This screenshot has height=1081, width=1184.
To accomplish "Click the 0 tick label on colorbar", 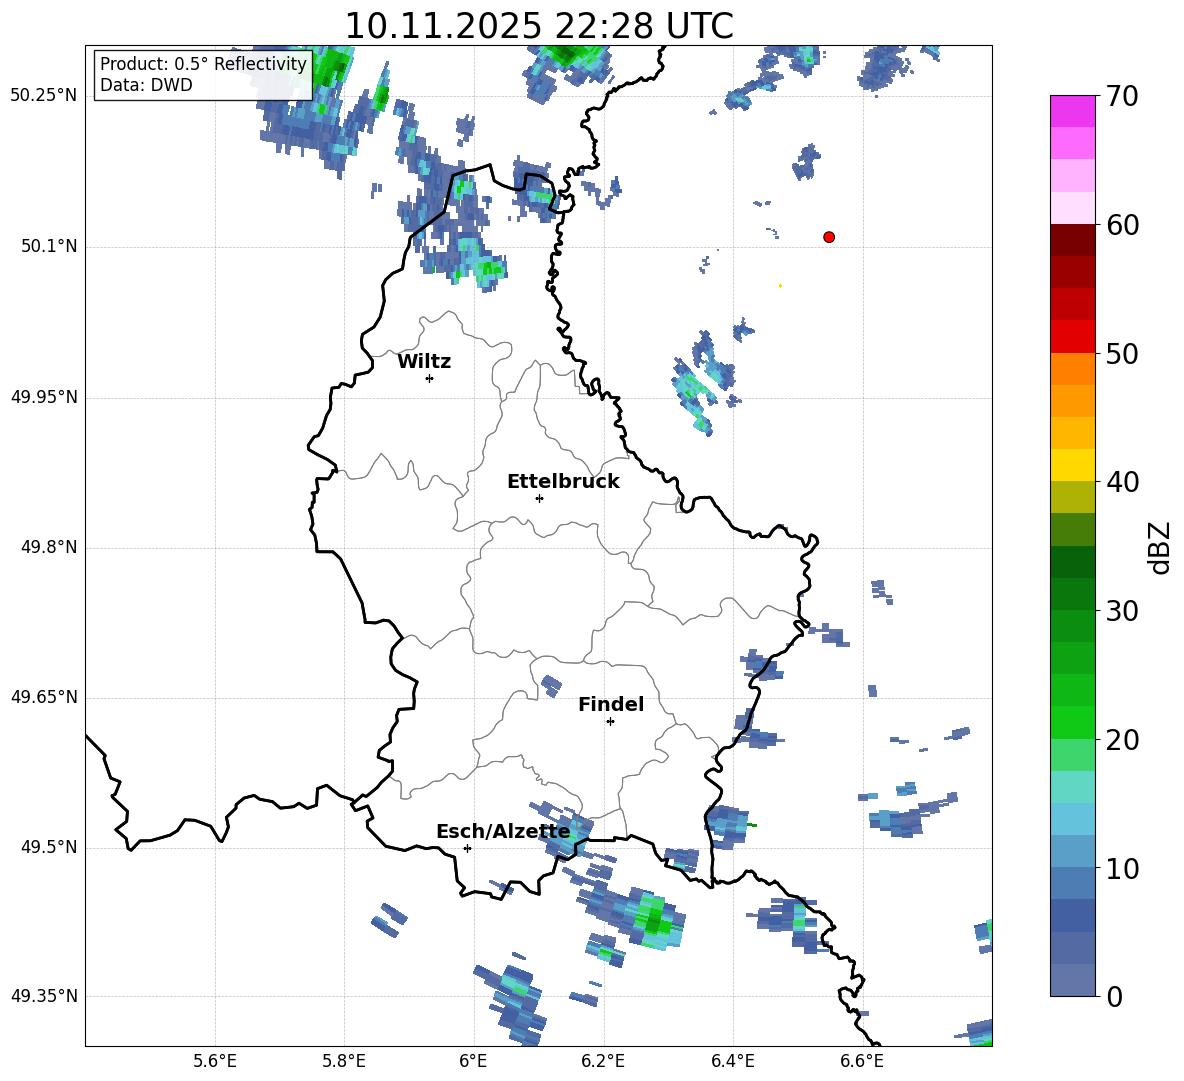I will pyautogui.click(x=1114, y=997).
